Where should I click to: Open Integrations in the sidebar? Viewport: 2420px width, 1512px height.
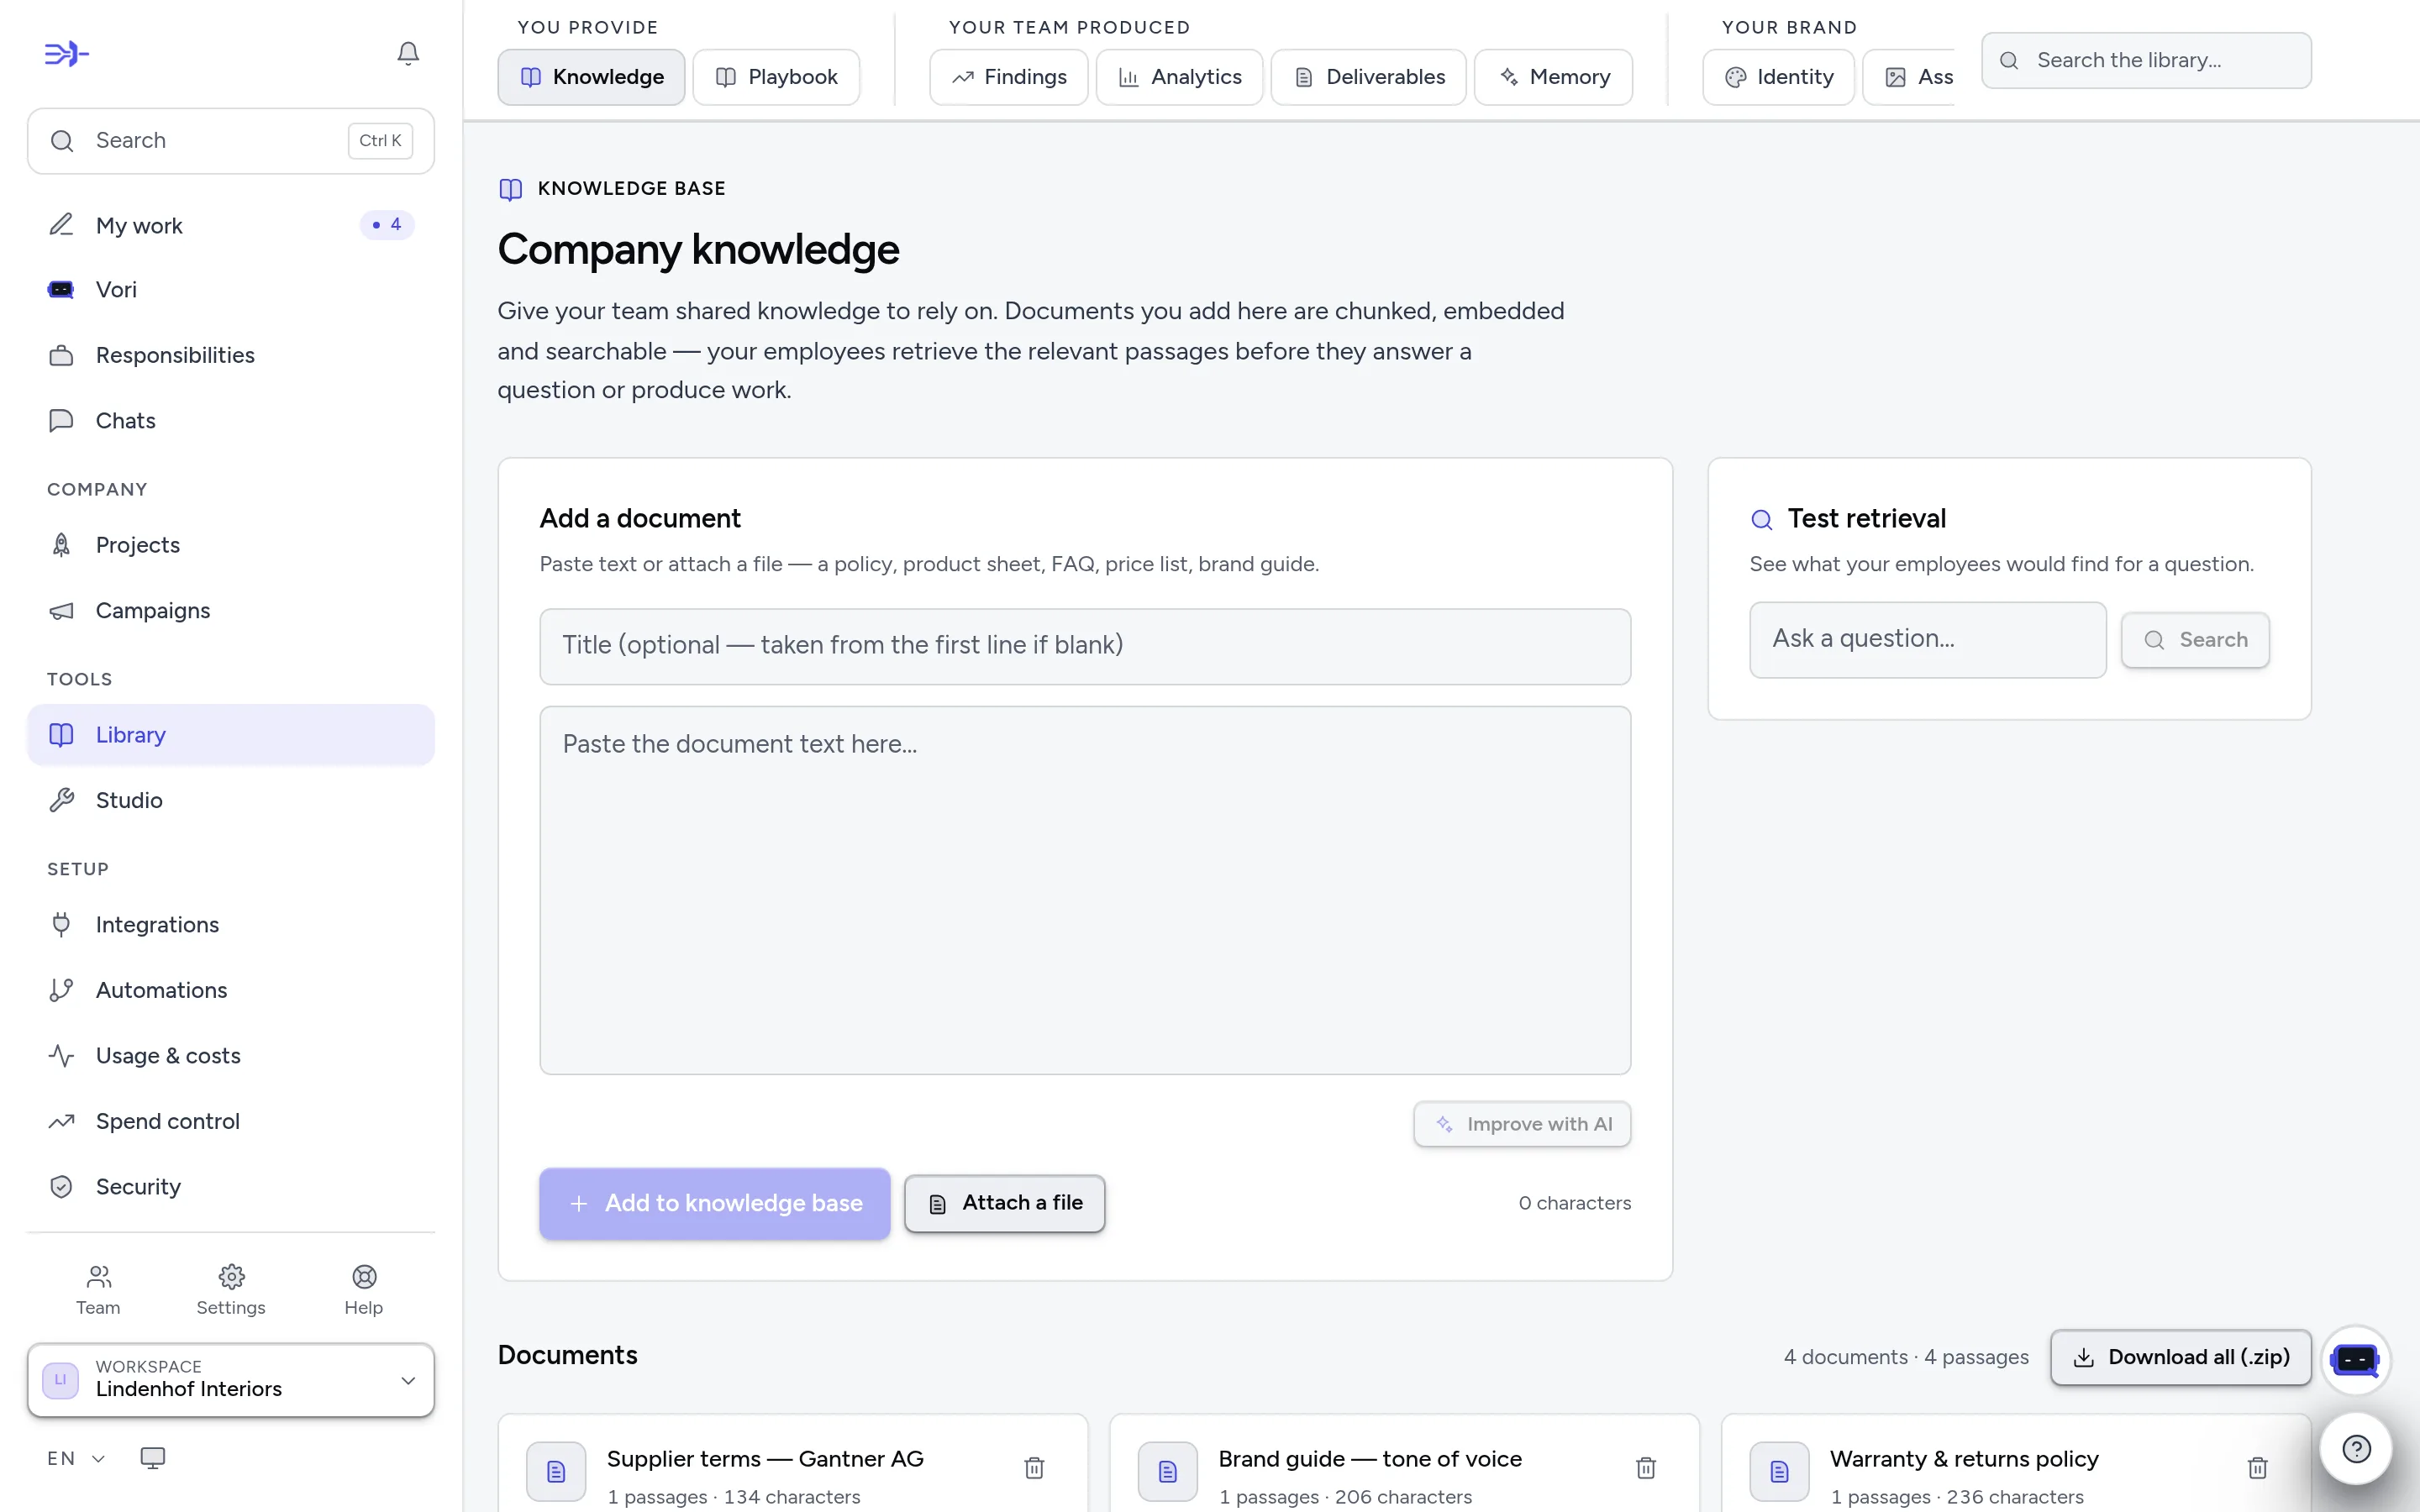tap(231, 925)
